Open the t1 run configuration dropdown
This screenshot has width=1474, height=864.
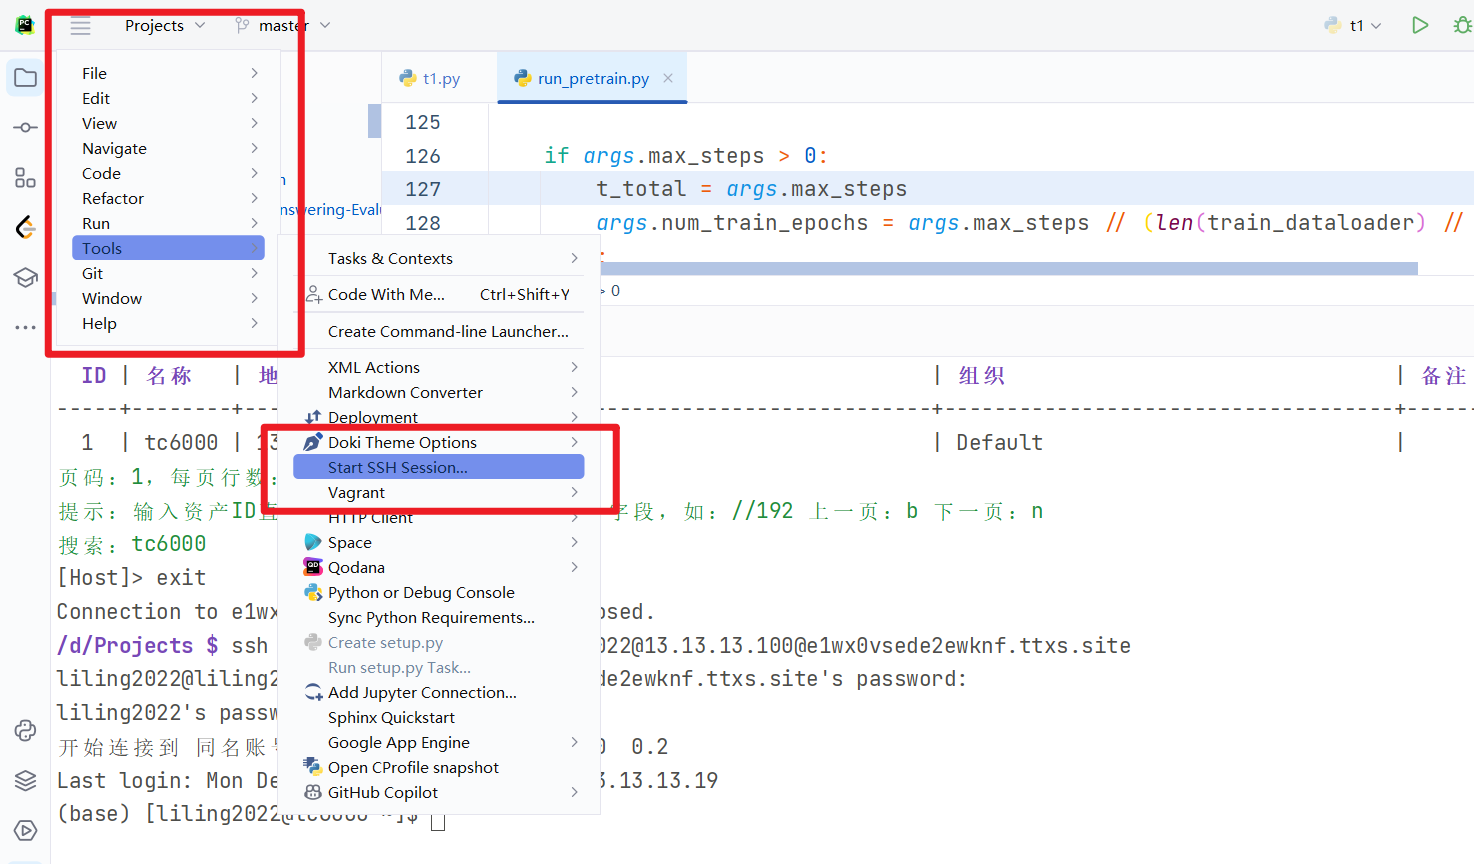click(x=1352, y=26)
